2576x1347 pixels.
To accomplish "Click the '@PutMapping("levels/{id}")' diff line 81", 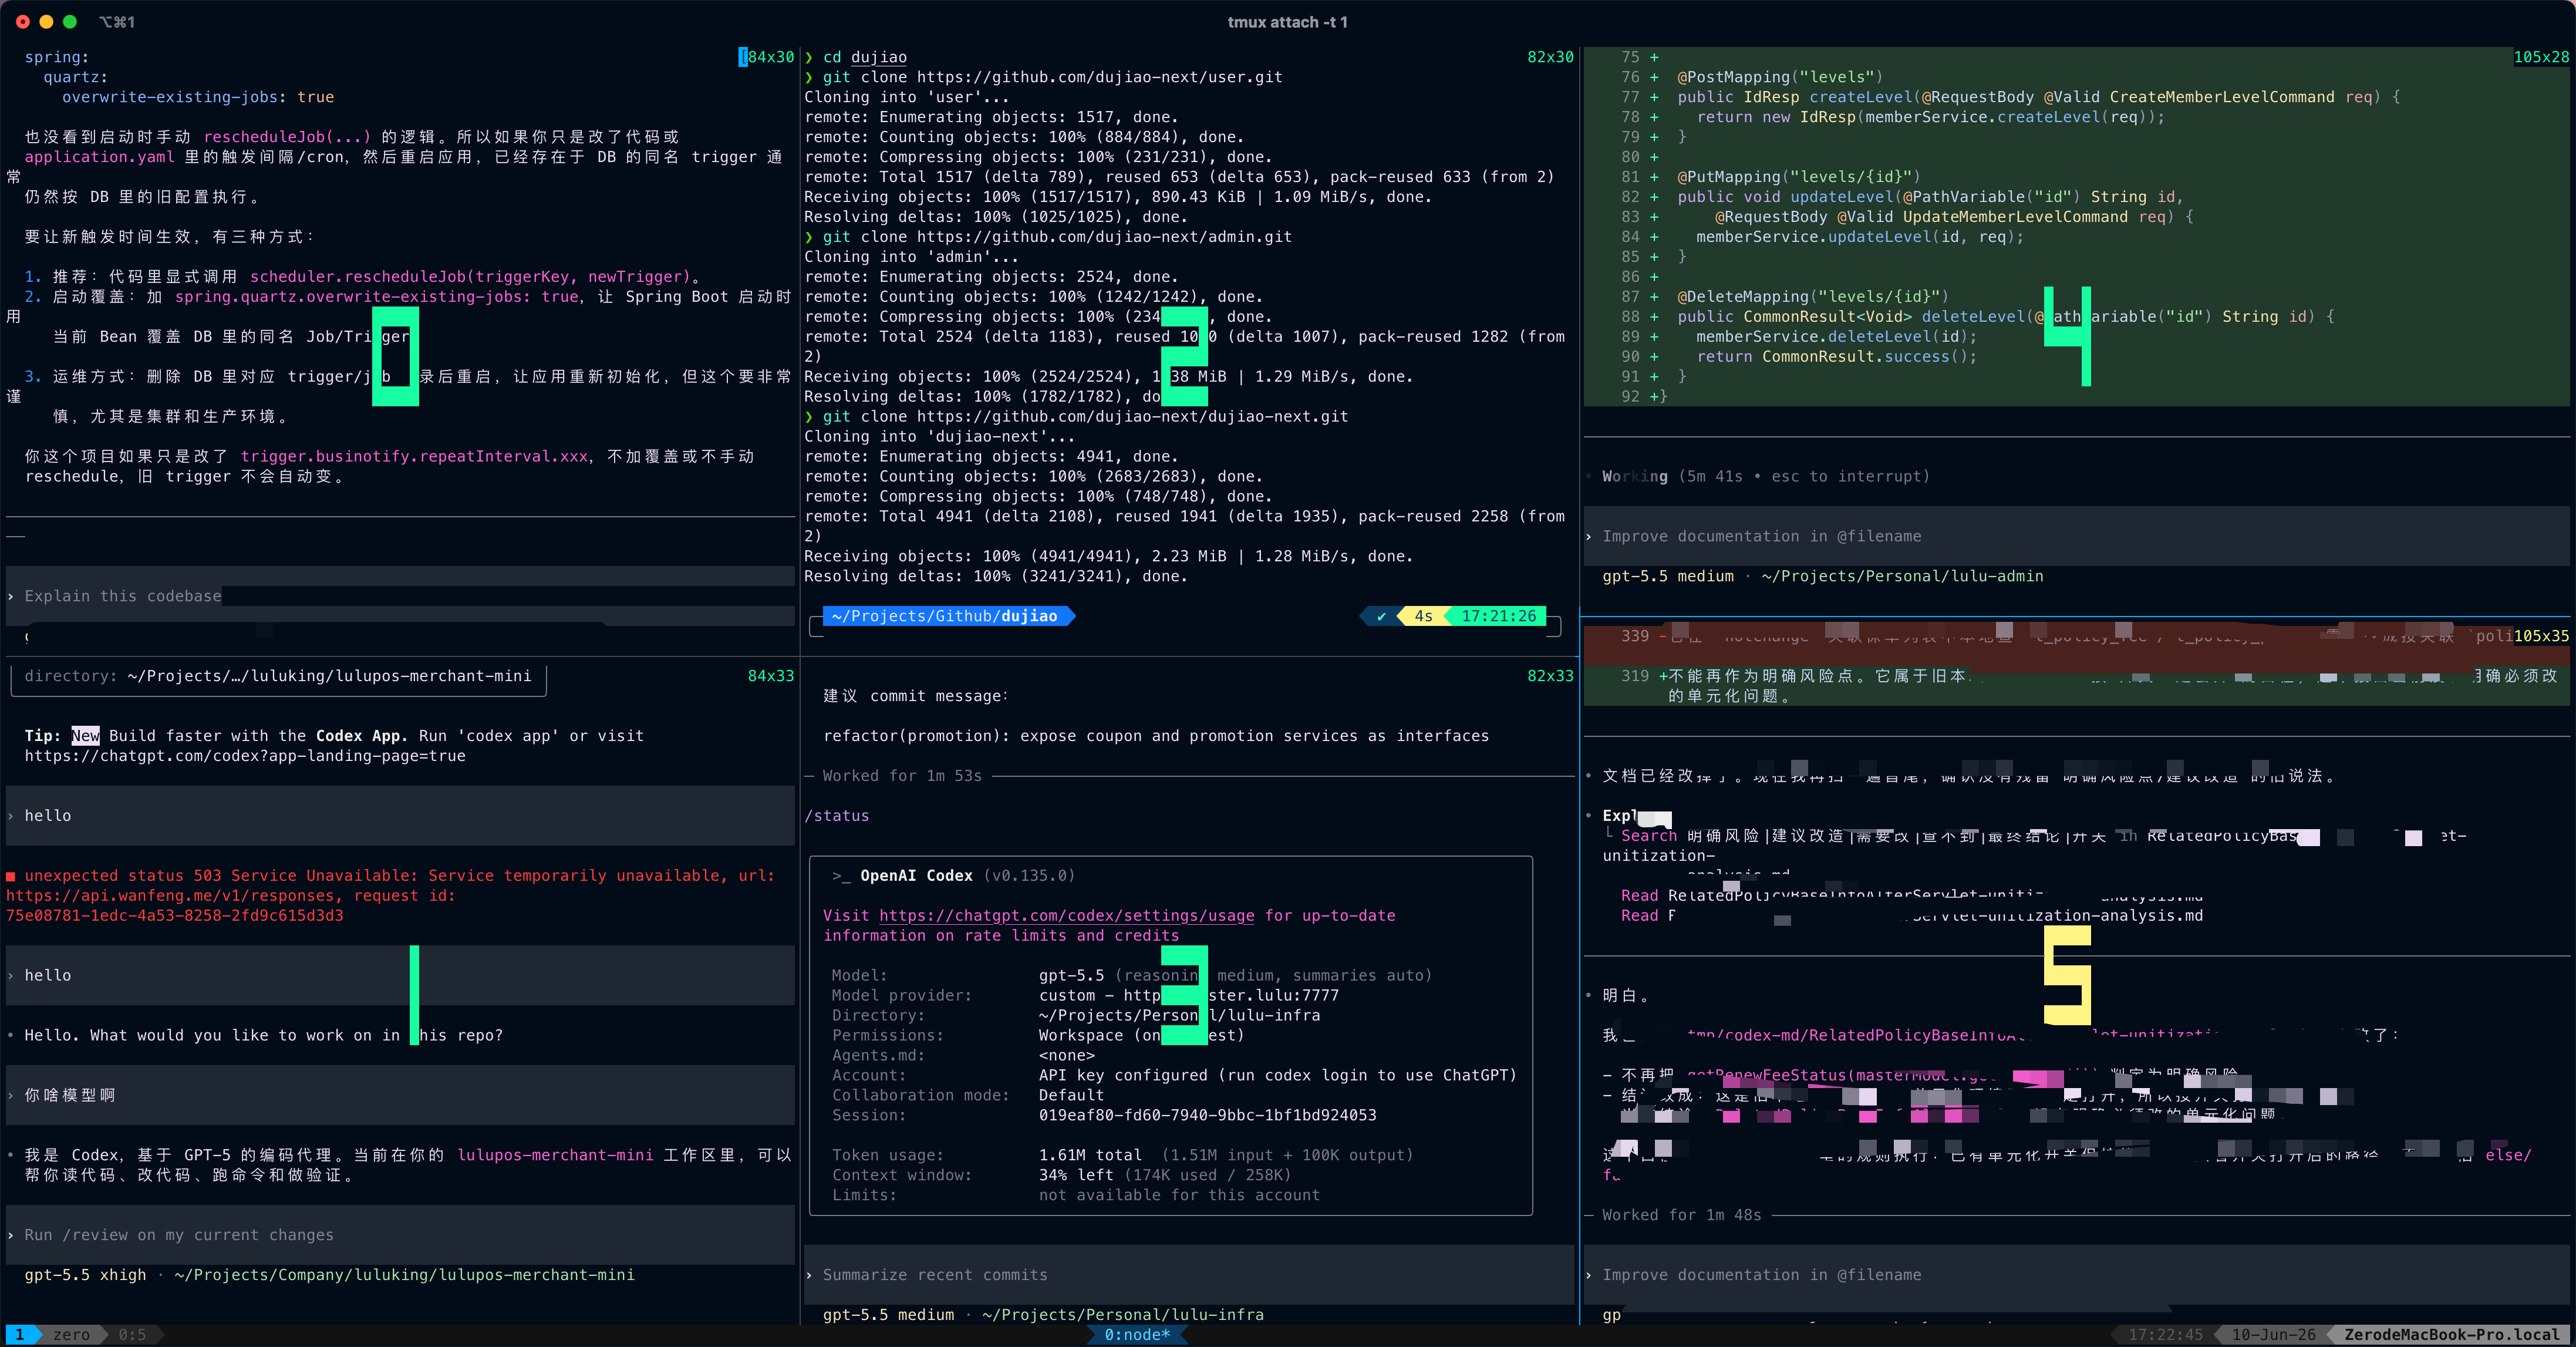I will [x=1798, y=177].
